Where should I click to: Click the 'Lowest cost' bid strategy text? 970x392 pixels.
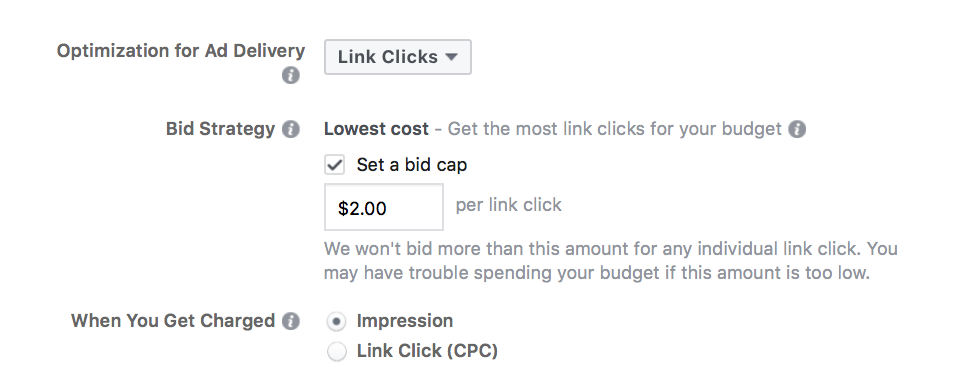376,129
